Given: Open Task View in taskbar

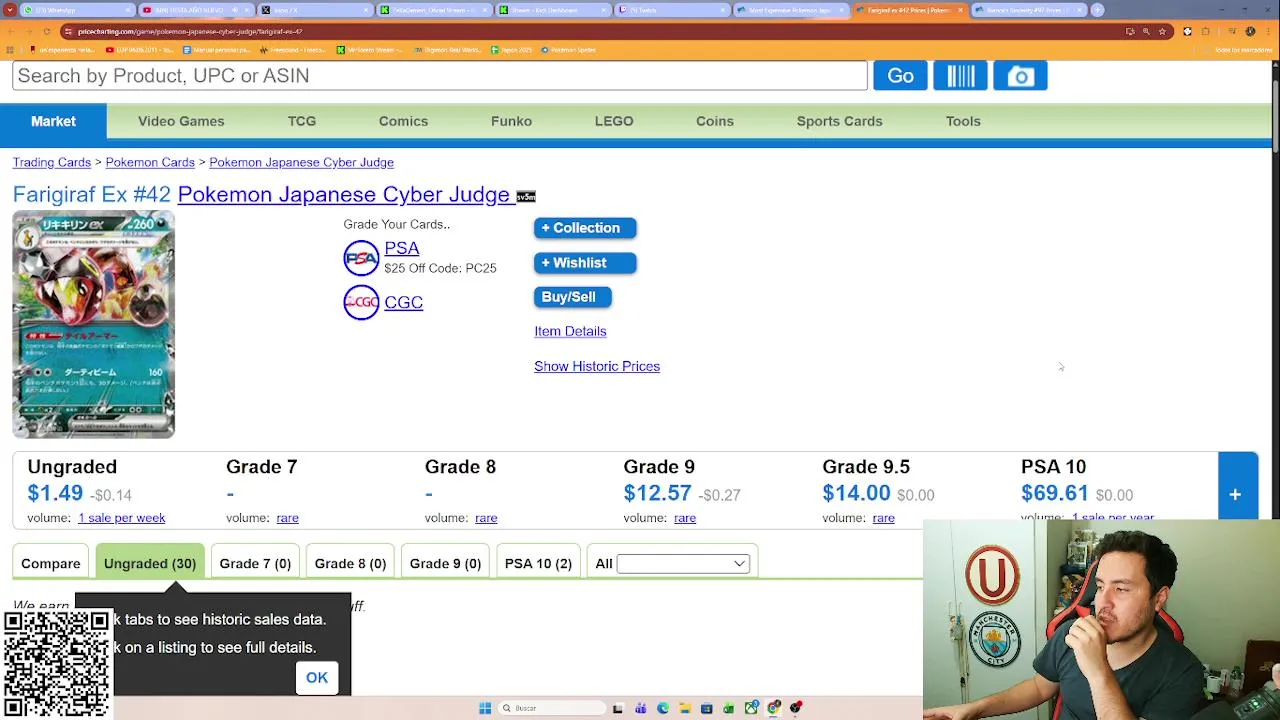Looking at the screenshot, I should pos(618,708).
